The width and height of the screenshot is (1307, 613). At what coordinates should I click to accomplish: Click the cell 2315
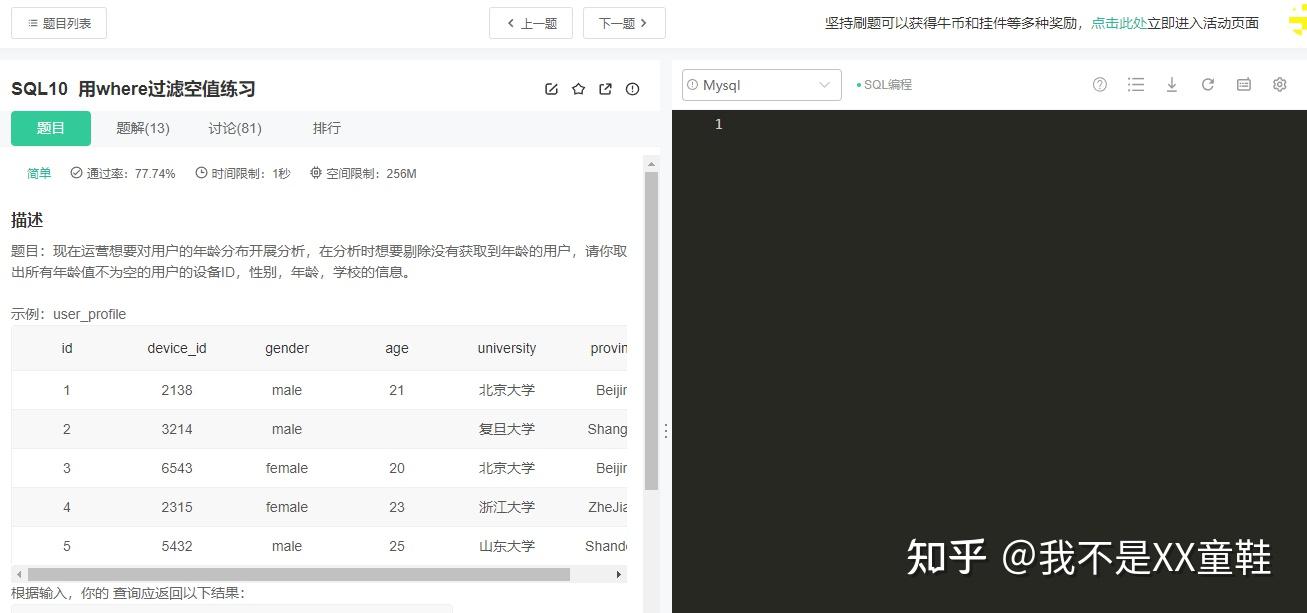177,507
